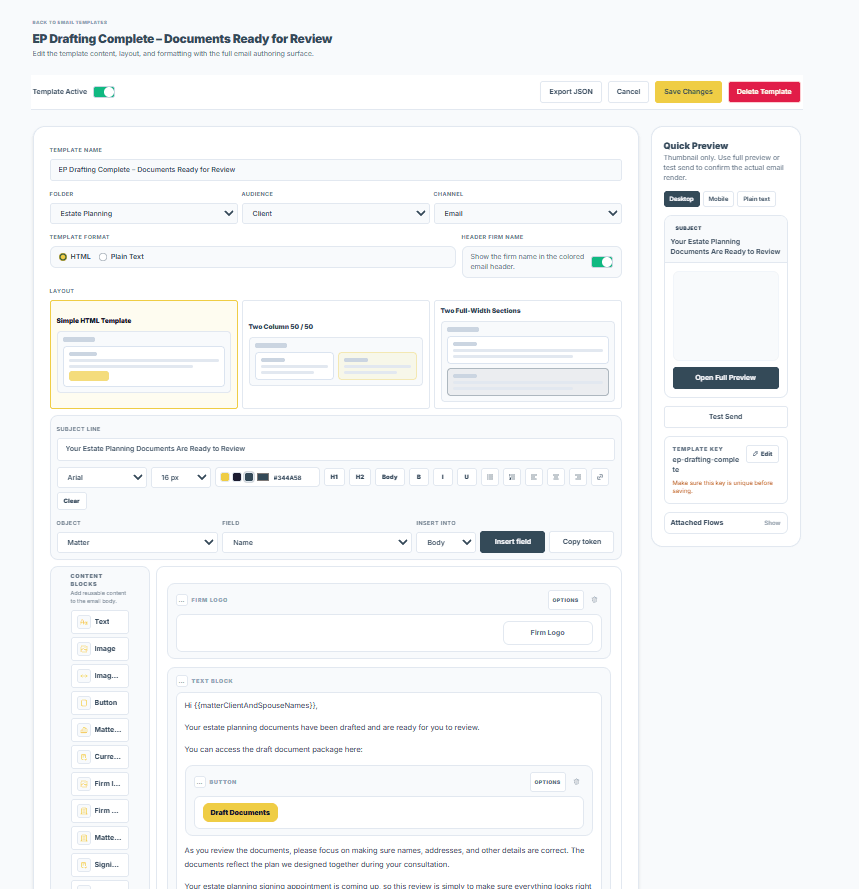This screenshot has width=859, height=889.
Task: Click the pencil Edit button for template key
Action: click(x=763, y=454)
